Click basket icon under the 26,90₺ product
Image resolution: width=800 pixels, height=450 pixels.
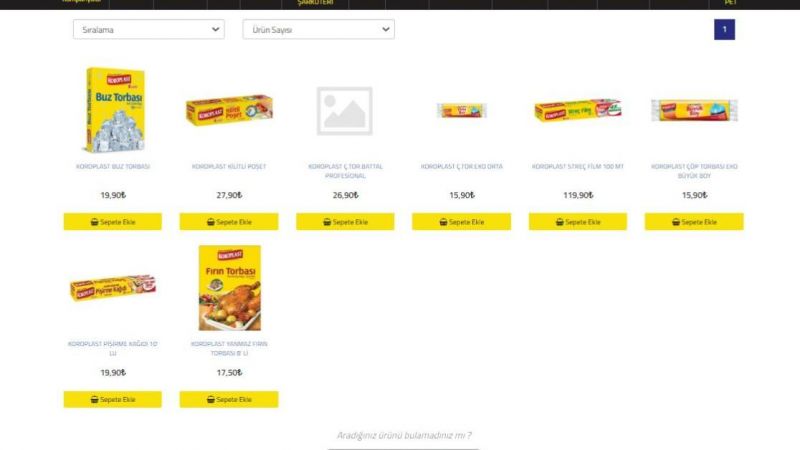327,222
